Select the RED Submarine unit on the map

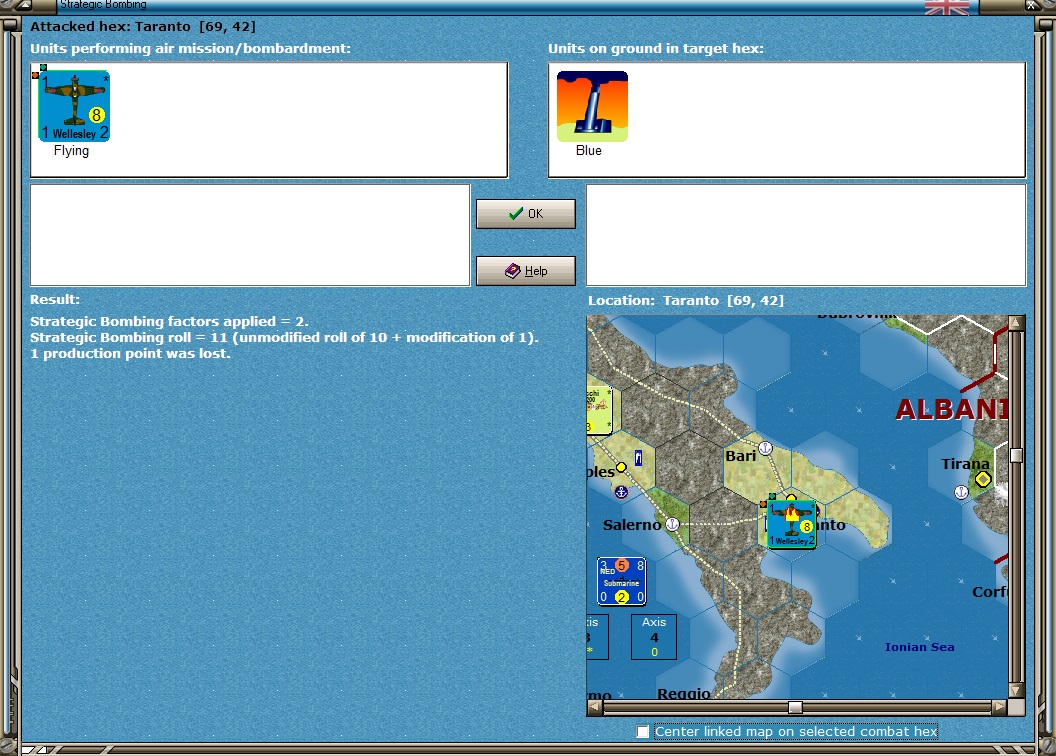click(622, 581)
